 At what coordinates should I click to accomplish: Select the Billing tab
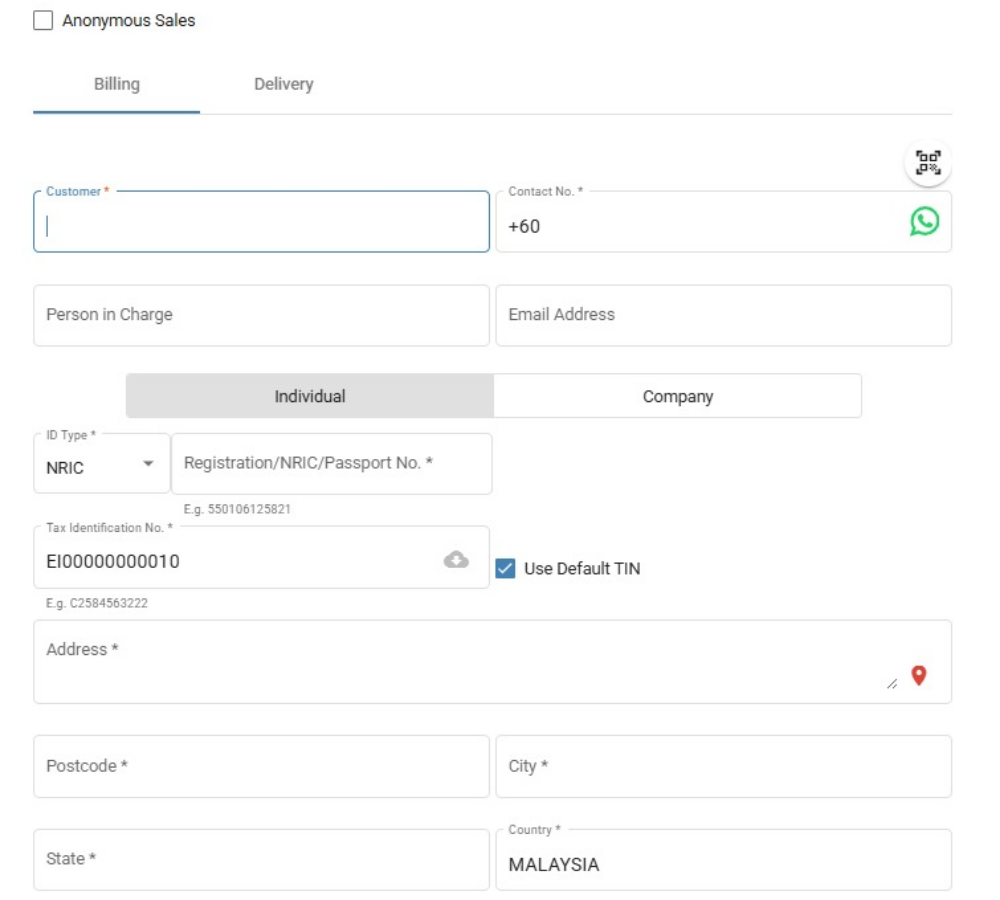click(x=117, y=84)
